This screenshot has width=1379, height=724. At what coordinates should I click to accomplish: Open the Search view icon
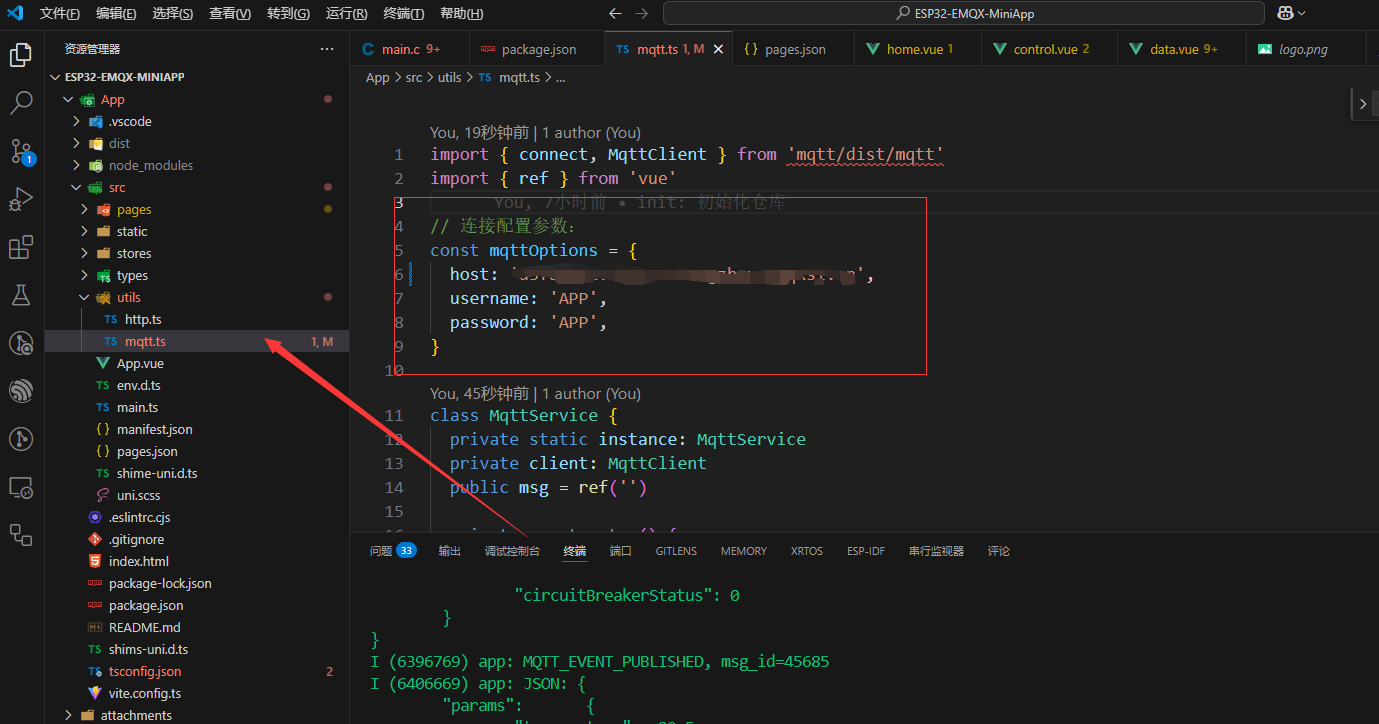pos(21,103)
